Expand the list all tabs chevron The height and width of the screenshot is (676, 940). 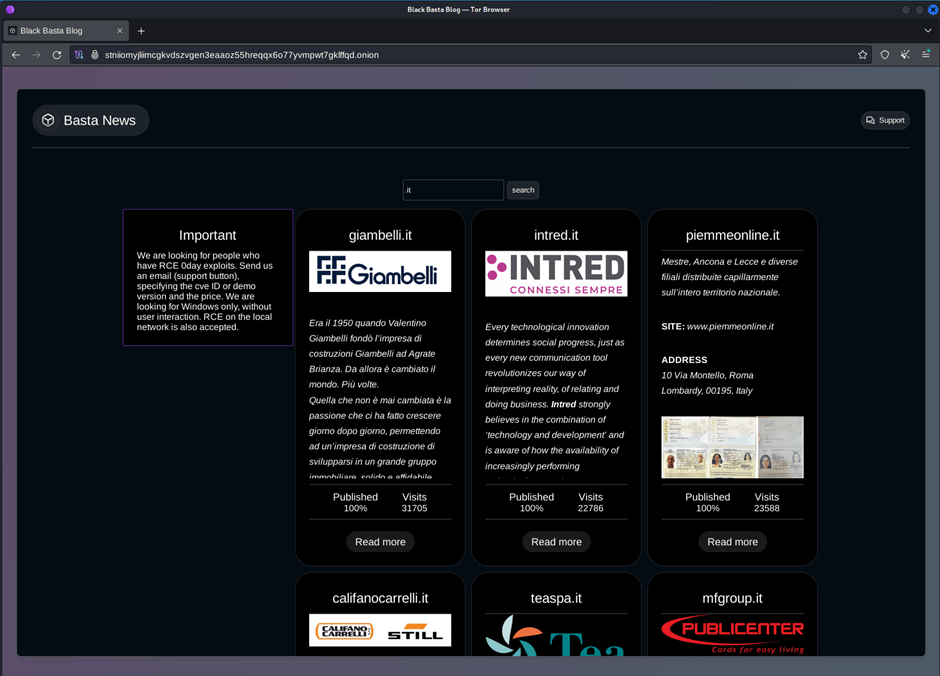click(x=927, y=31)
